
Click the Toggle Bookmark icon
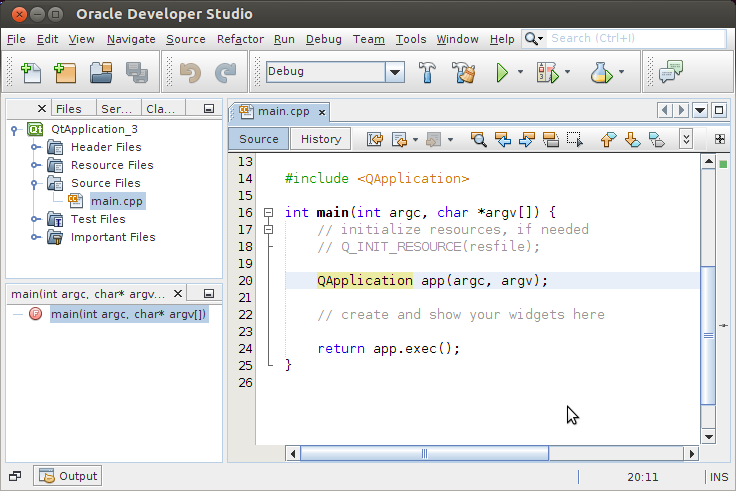[x=657, y=139]
